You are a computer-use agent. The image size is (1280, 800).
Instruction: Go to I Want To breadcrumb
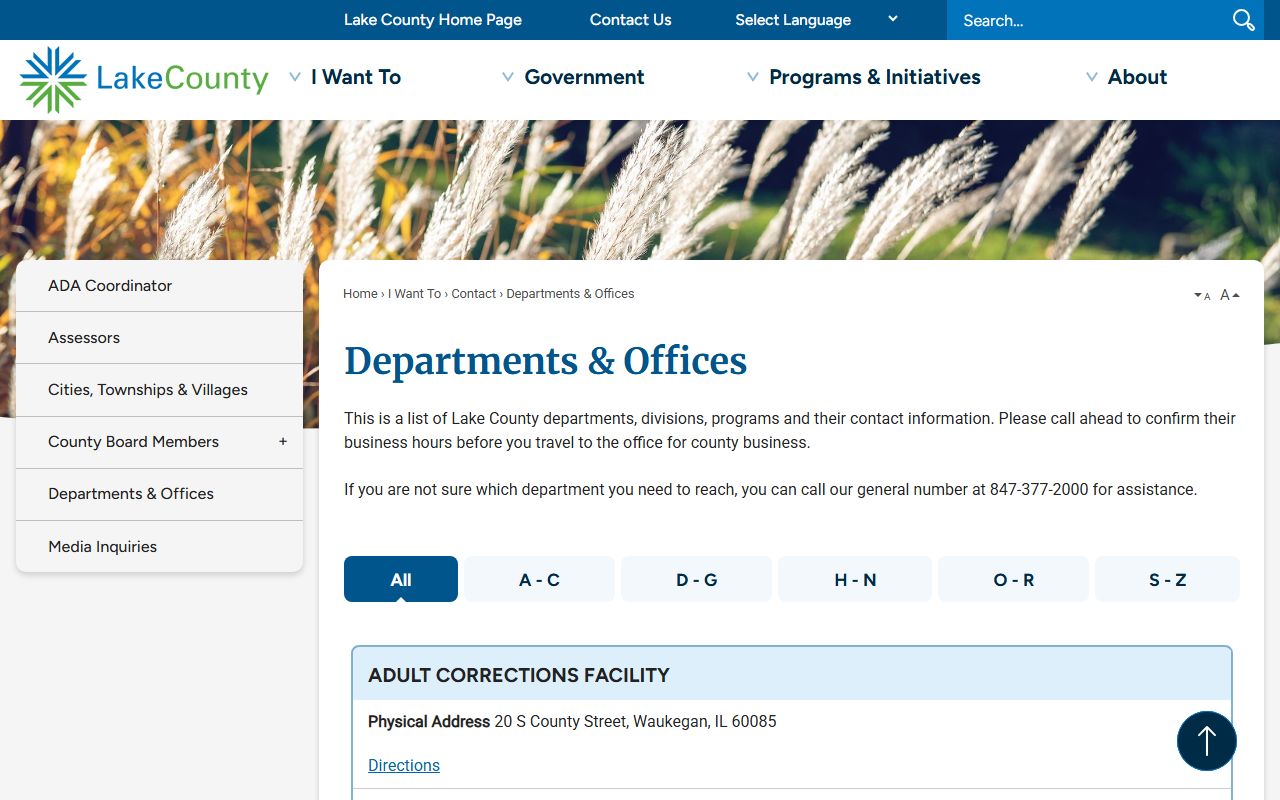point(414,294)
